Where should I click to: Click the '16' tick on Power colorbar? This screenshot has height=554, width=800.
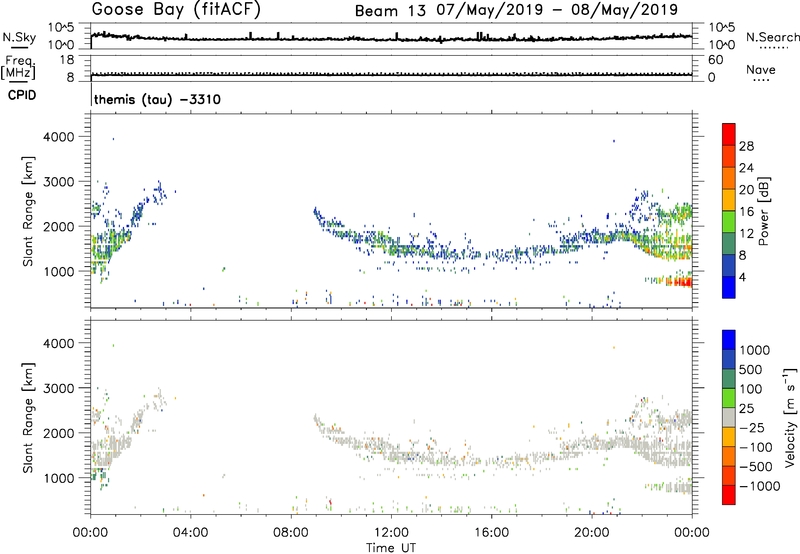746,212
